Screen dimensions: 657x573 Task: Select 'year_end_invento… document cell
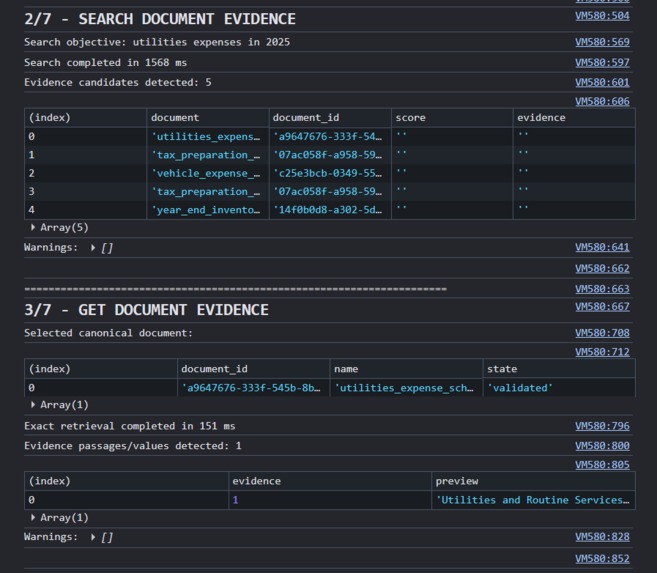click(x=208, y=210)
